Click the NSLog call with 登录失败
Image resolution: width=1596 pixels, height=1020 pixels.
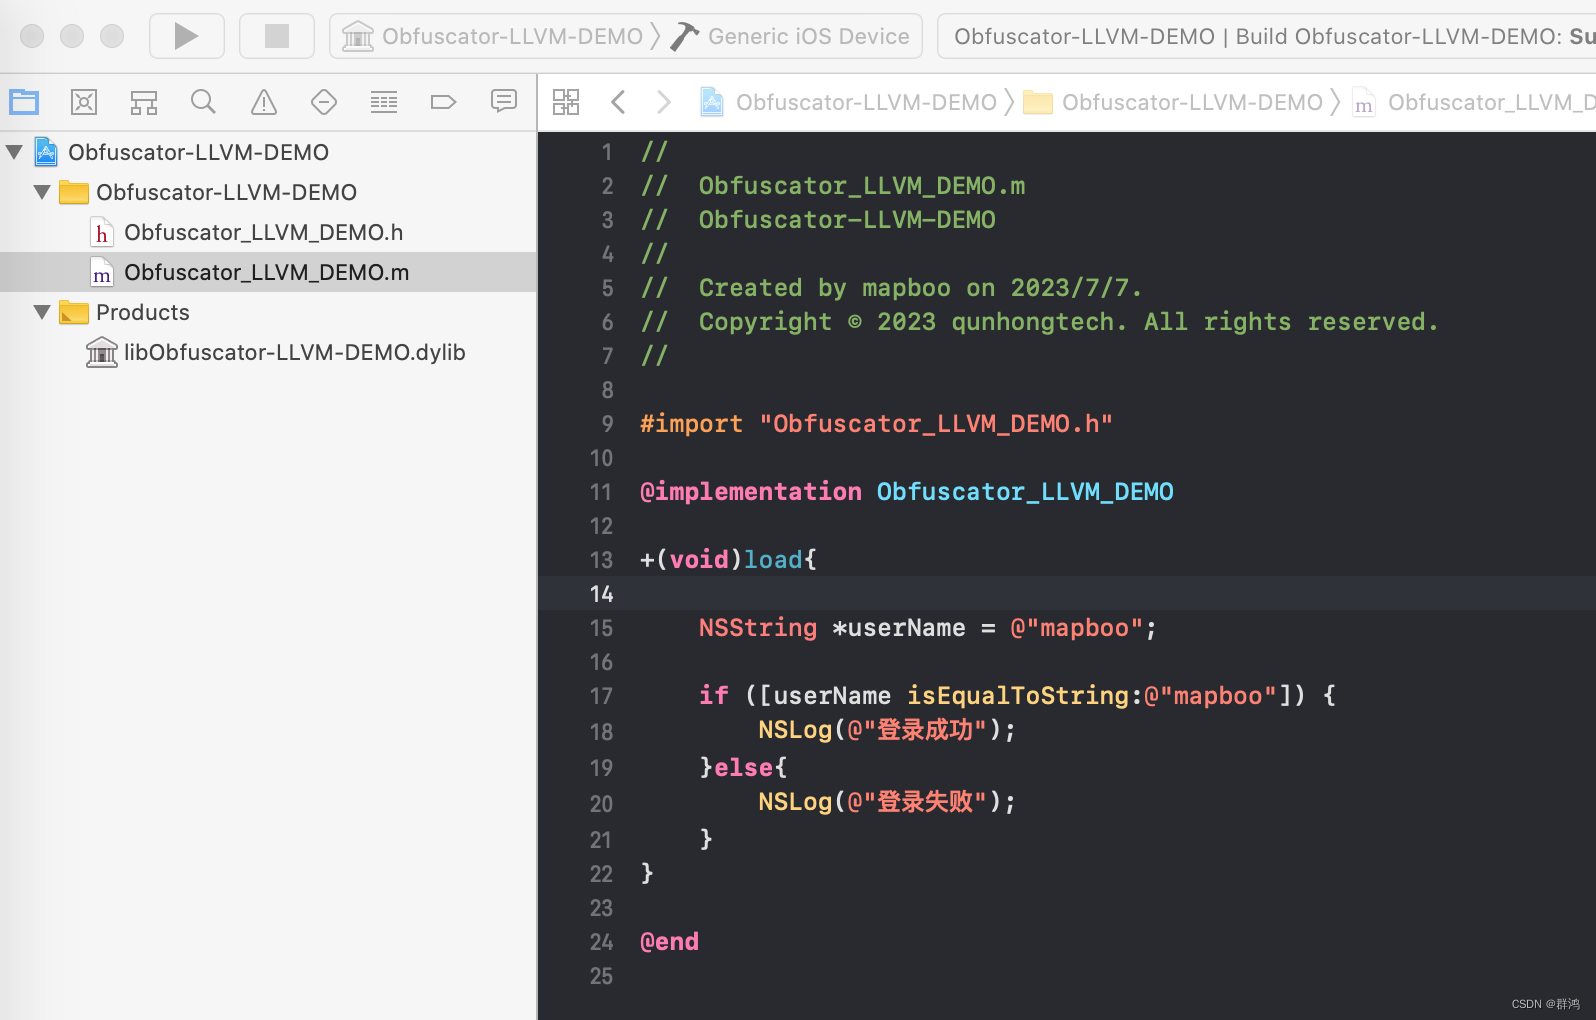click(886, 802)
